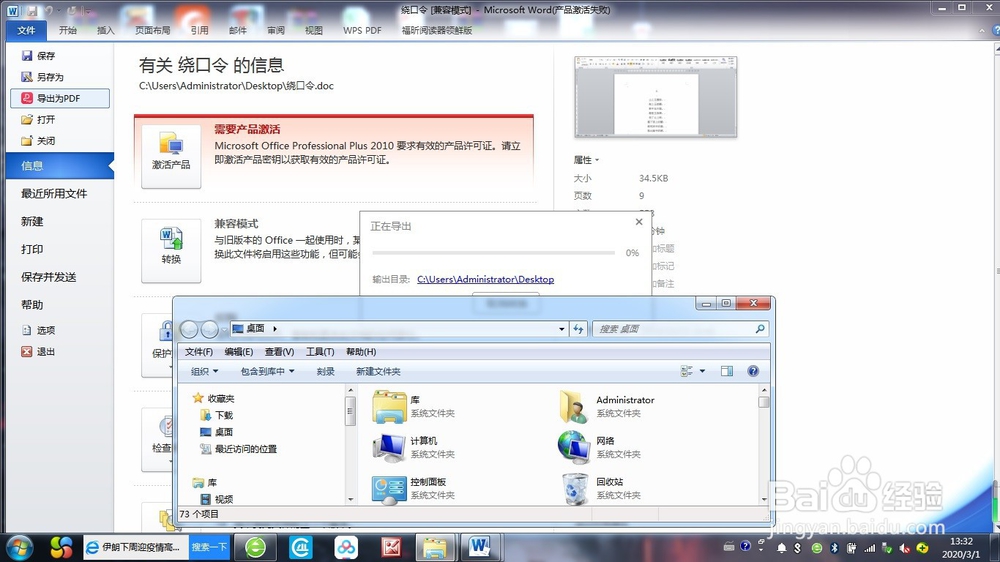The width and height of the screenshot is (1000, 562).
Task: Click Explorer back navigation arrow
Action: 189,329
